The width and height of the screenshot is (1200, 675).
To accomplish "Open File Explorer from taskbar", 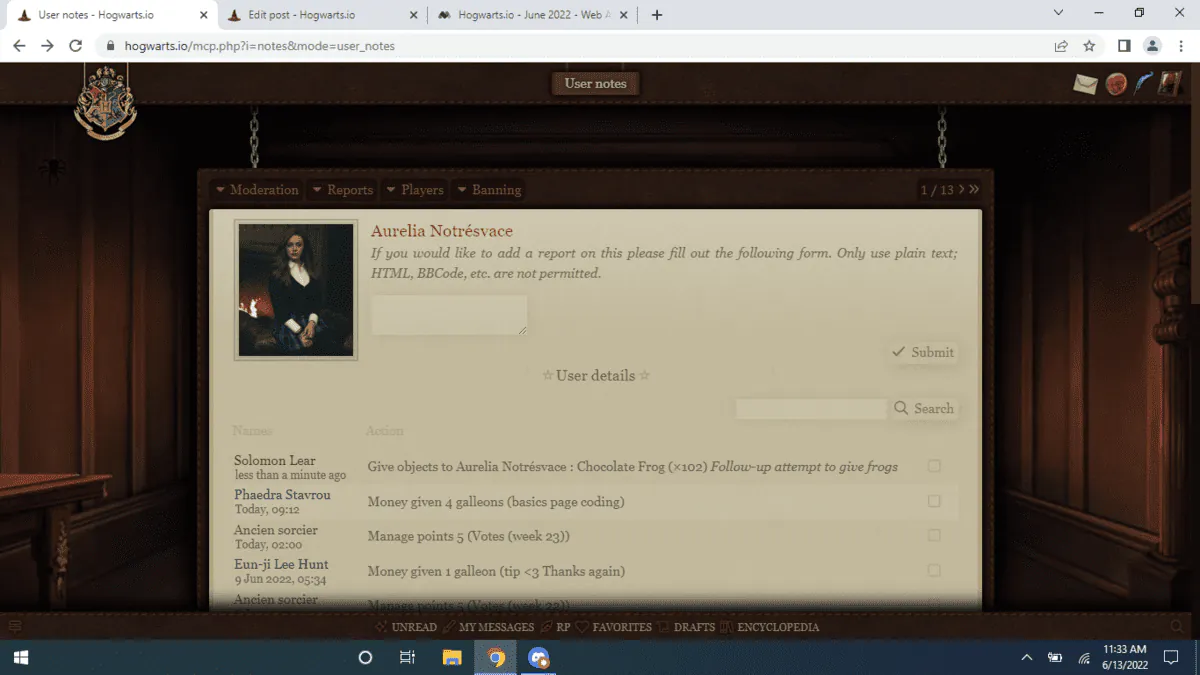I will (x=452, y=657).
